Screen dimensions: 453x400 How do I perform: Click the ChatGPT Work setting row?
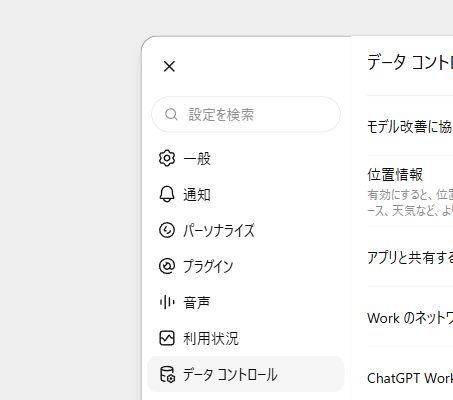pyautogui.click(x=410, y=378)
